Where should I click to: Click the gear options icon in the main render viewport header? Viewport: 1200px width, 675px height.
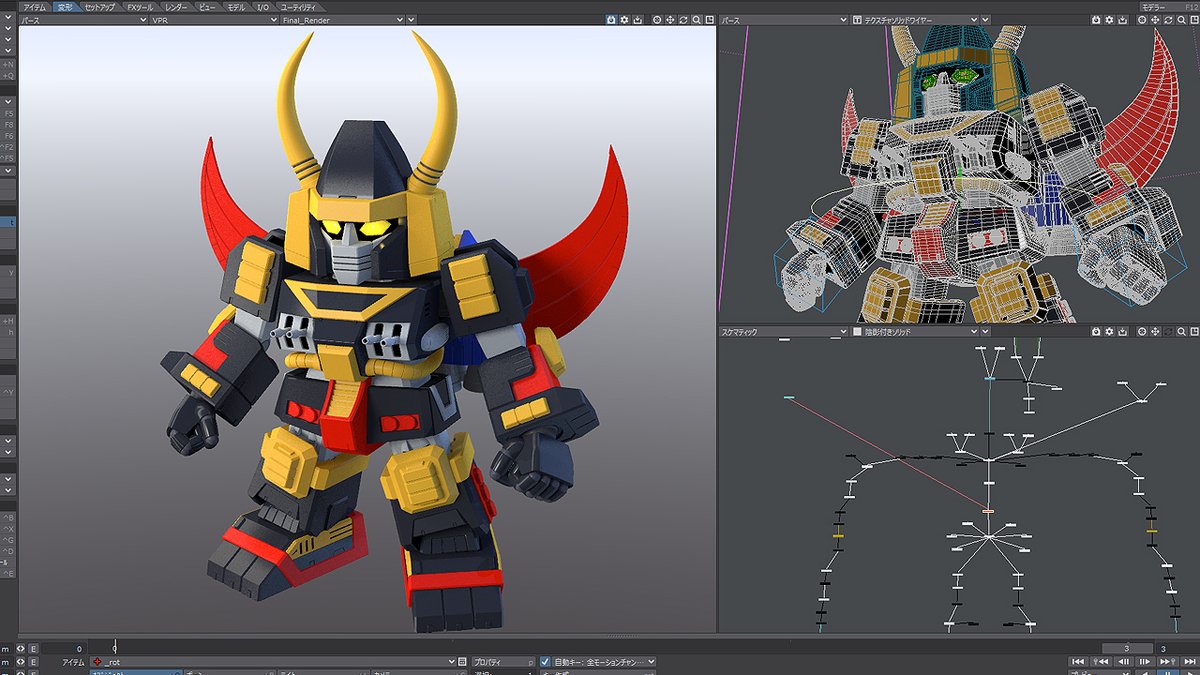(624, 19)
